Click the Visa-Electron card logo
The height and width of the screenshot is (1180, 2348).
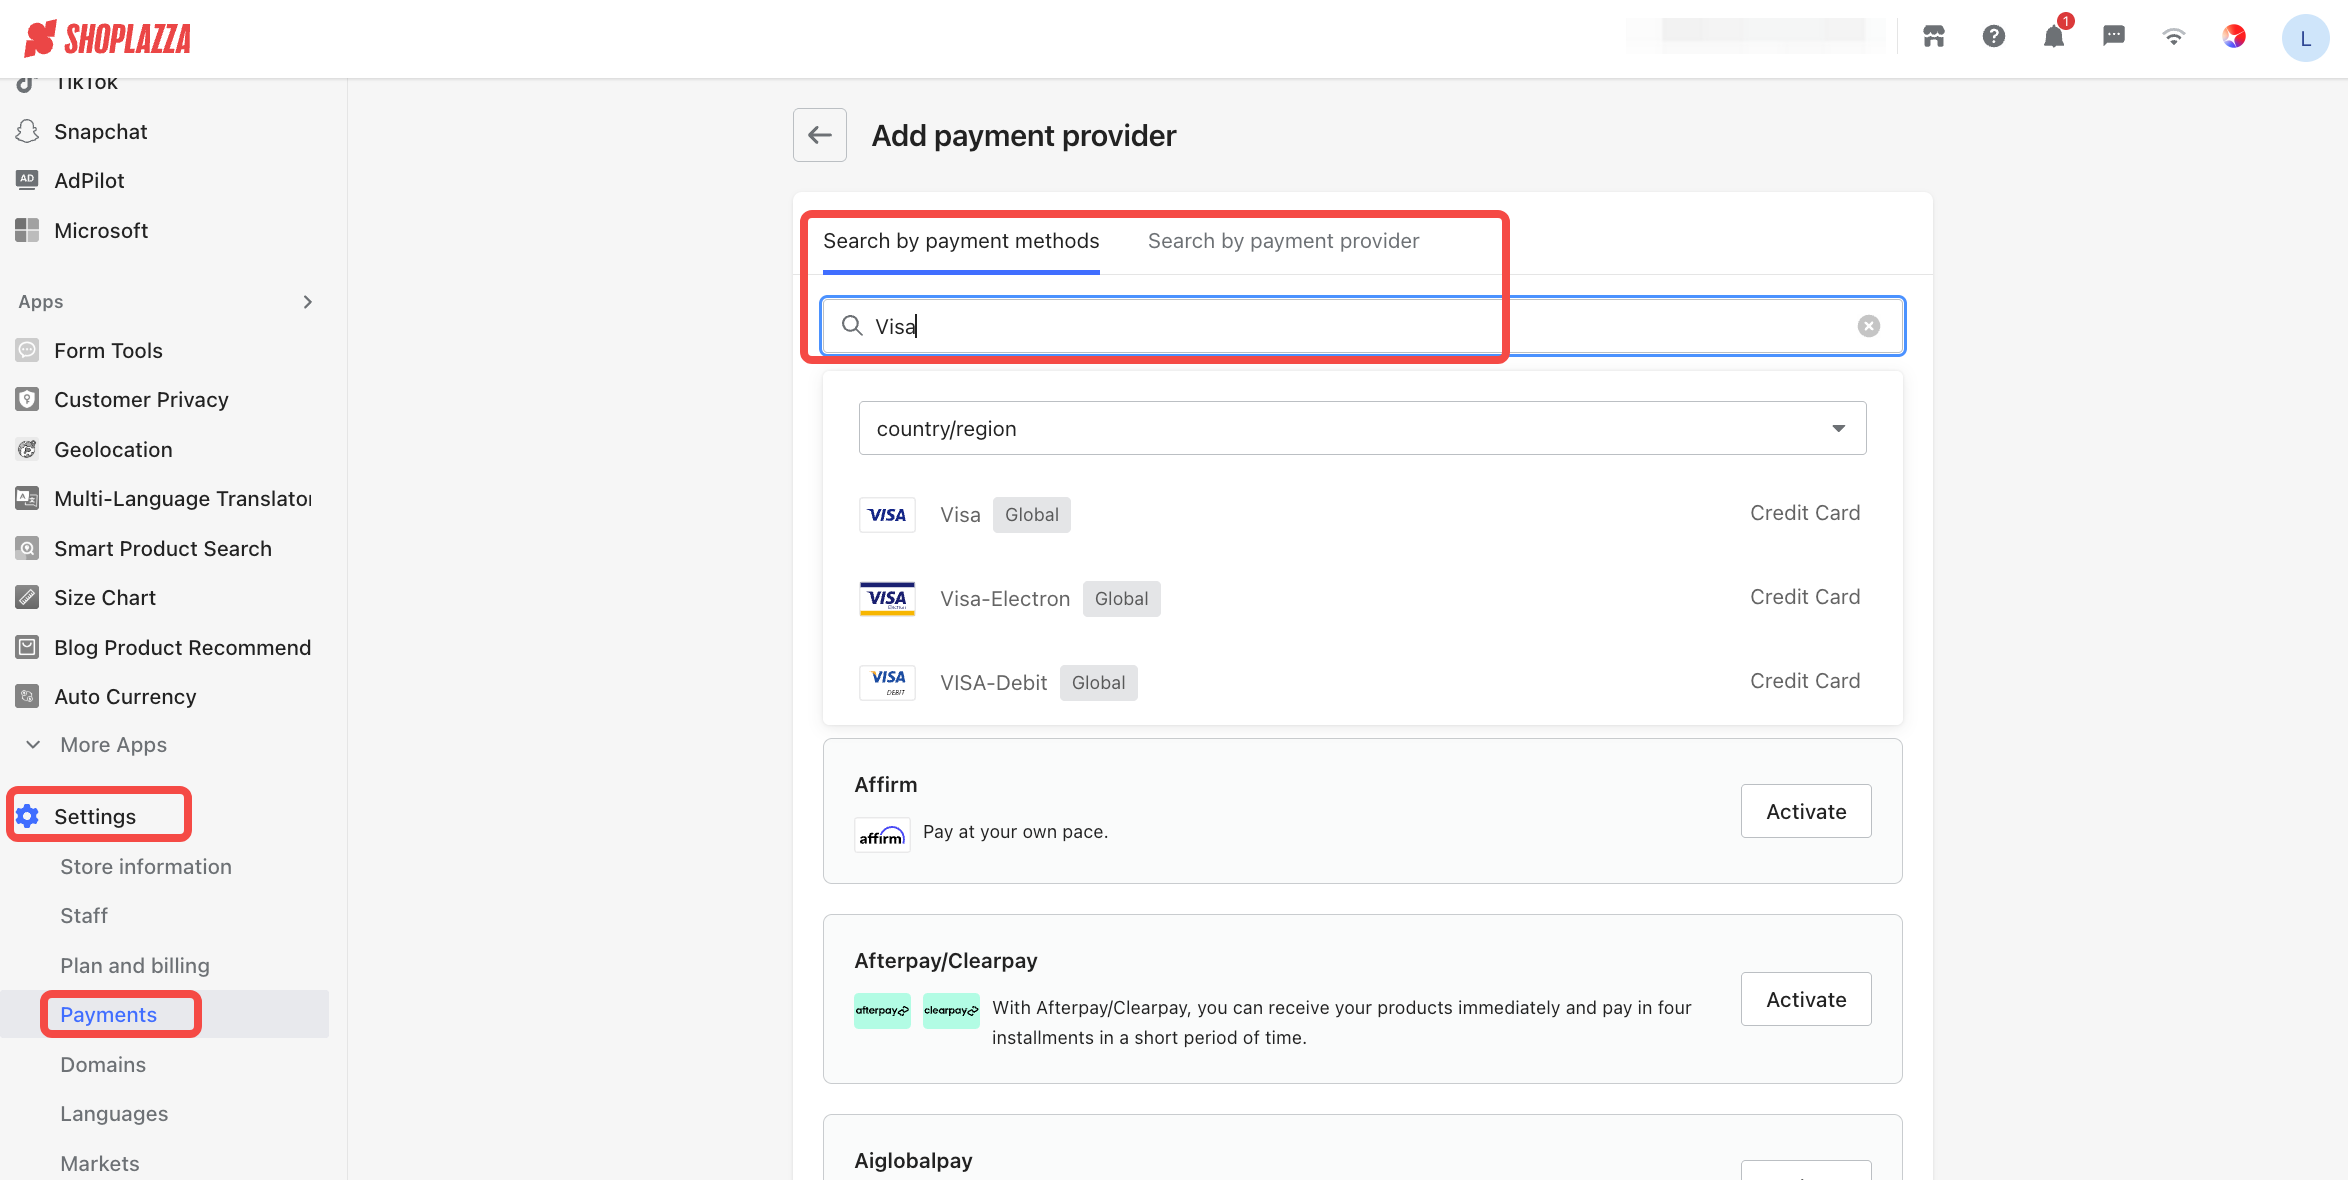click(887, 598)
